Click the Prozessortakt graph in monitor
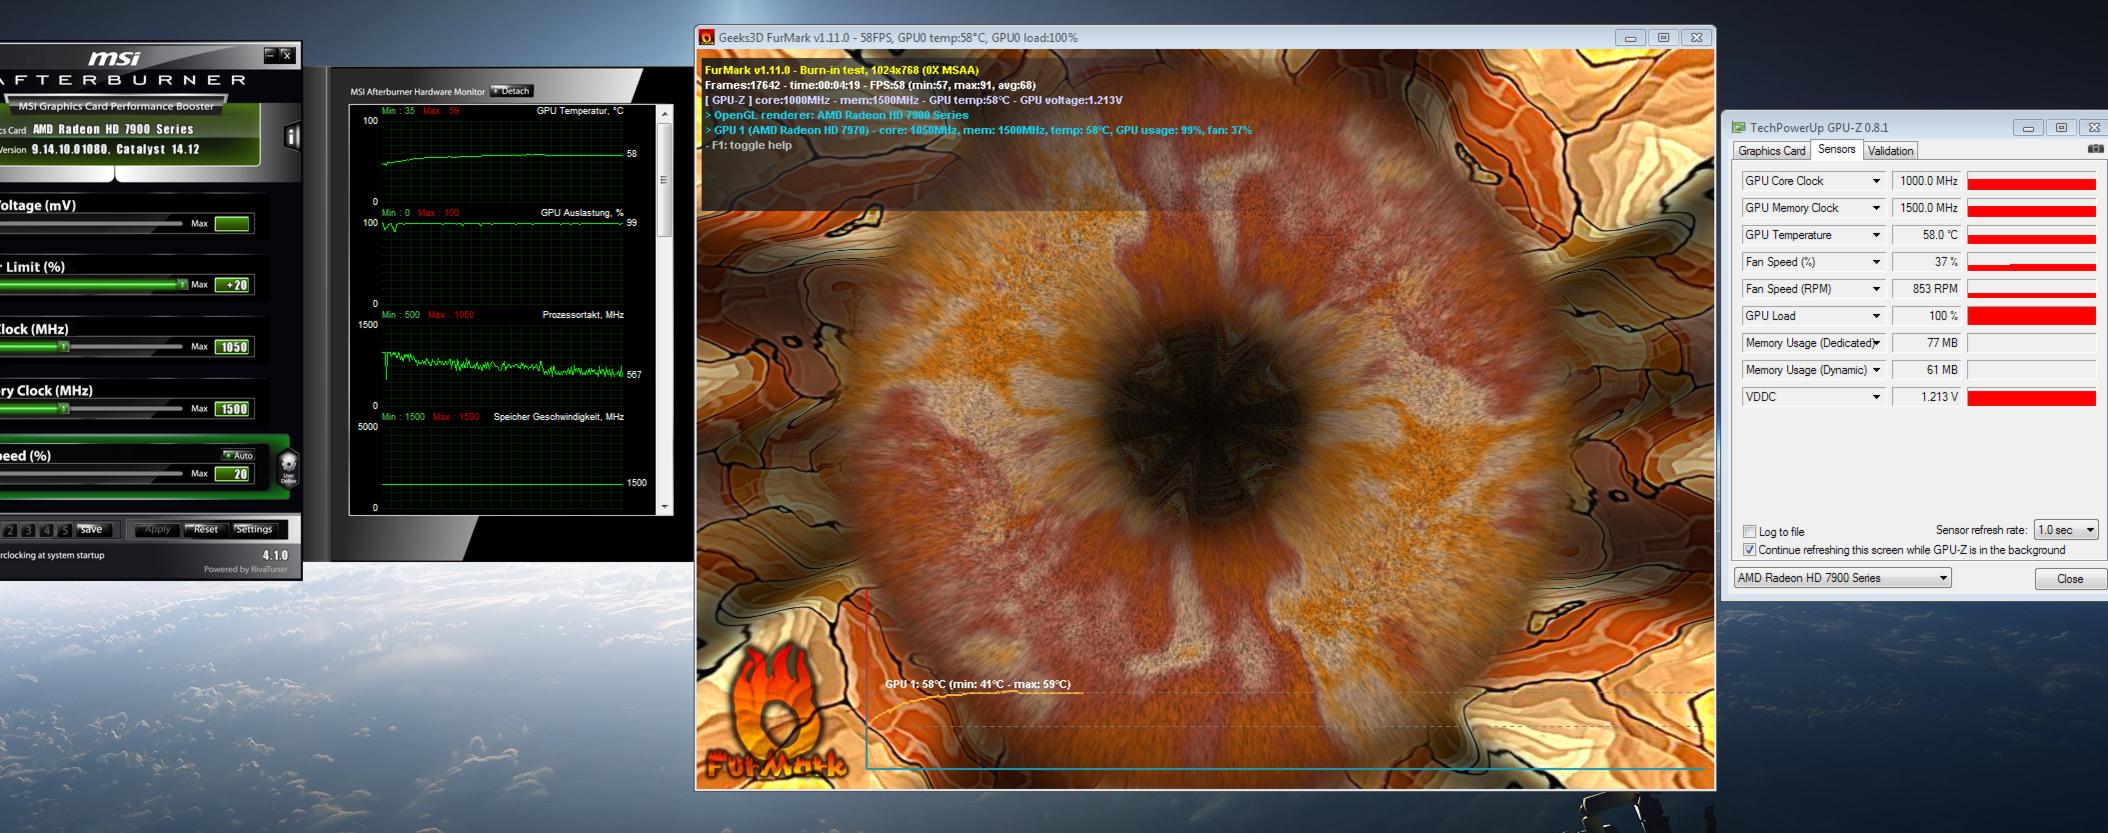This screenshot has height=833, width=2108. click(502, 364)
